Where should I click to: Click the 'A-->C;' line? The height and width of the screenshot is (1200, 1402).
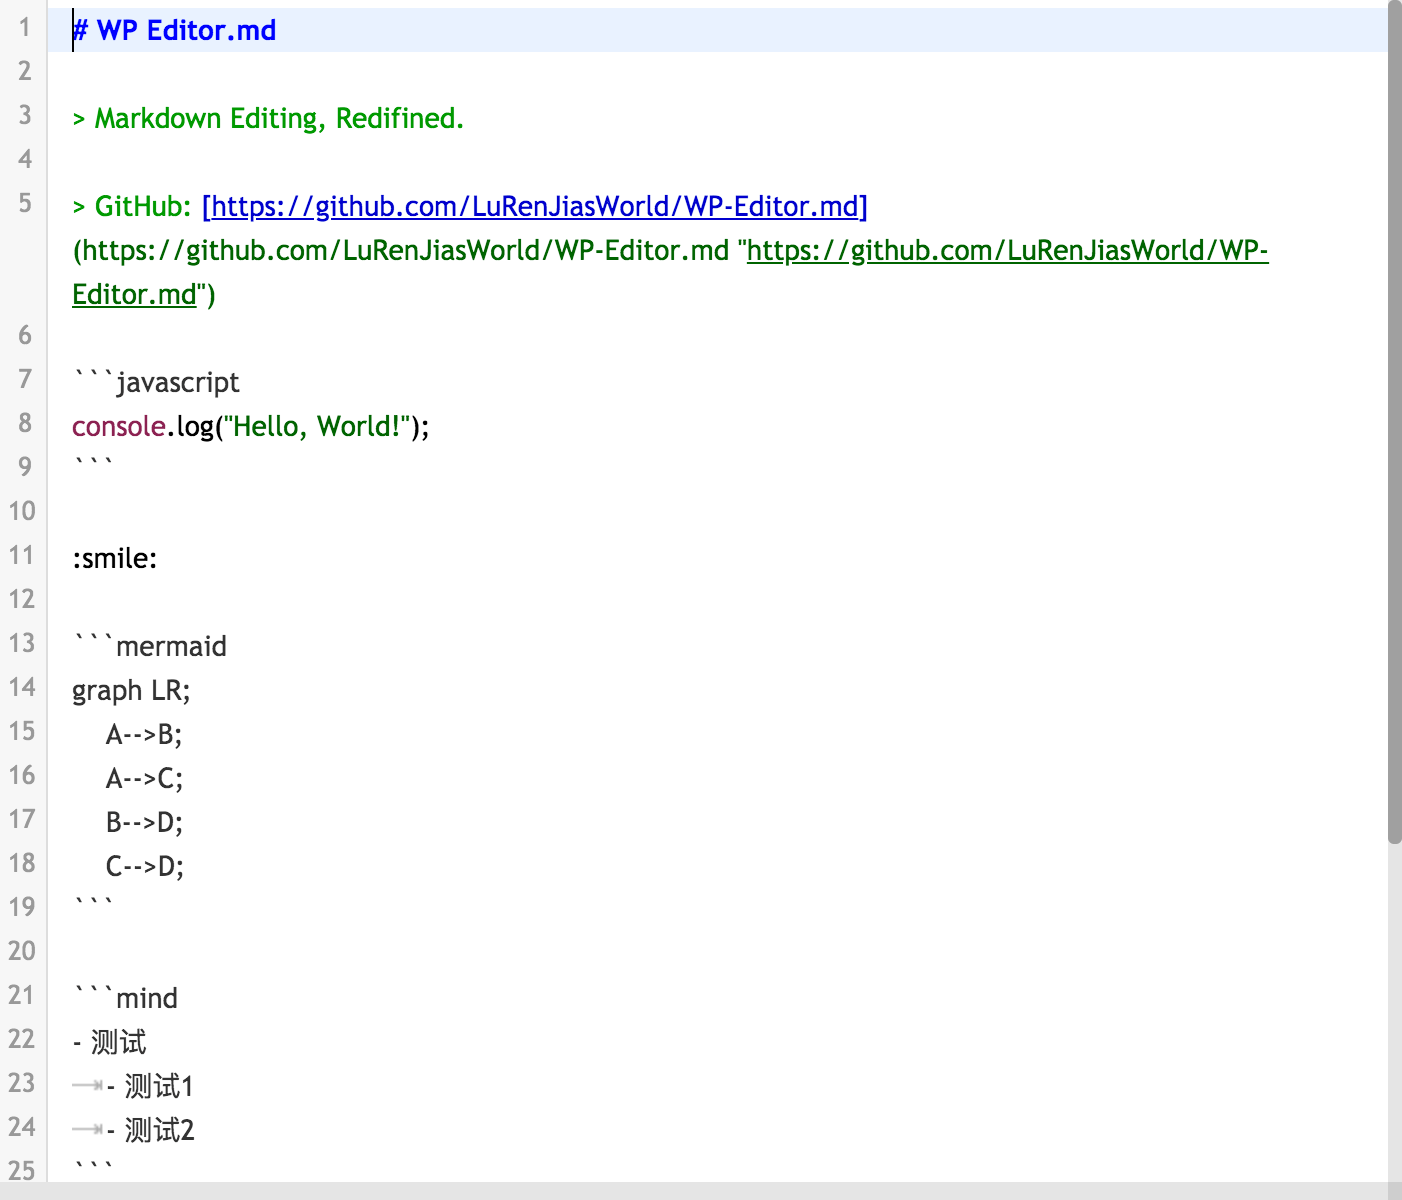[x=145, y=778]
